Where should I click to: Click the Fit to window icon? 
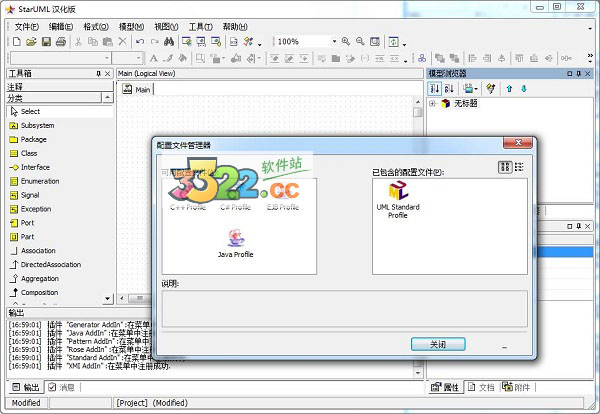(x=375, y=41)
